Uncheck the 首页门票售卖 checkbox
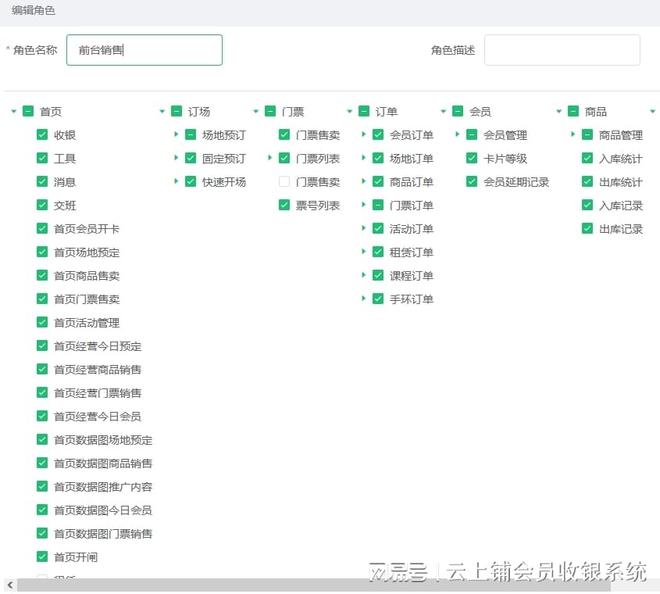This screenshot has width=660, height=594. [x=42, y=299]
